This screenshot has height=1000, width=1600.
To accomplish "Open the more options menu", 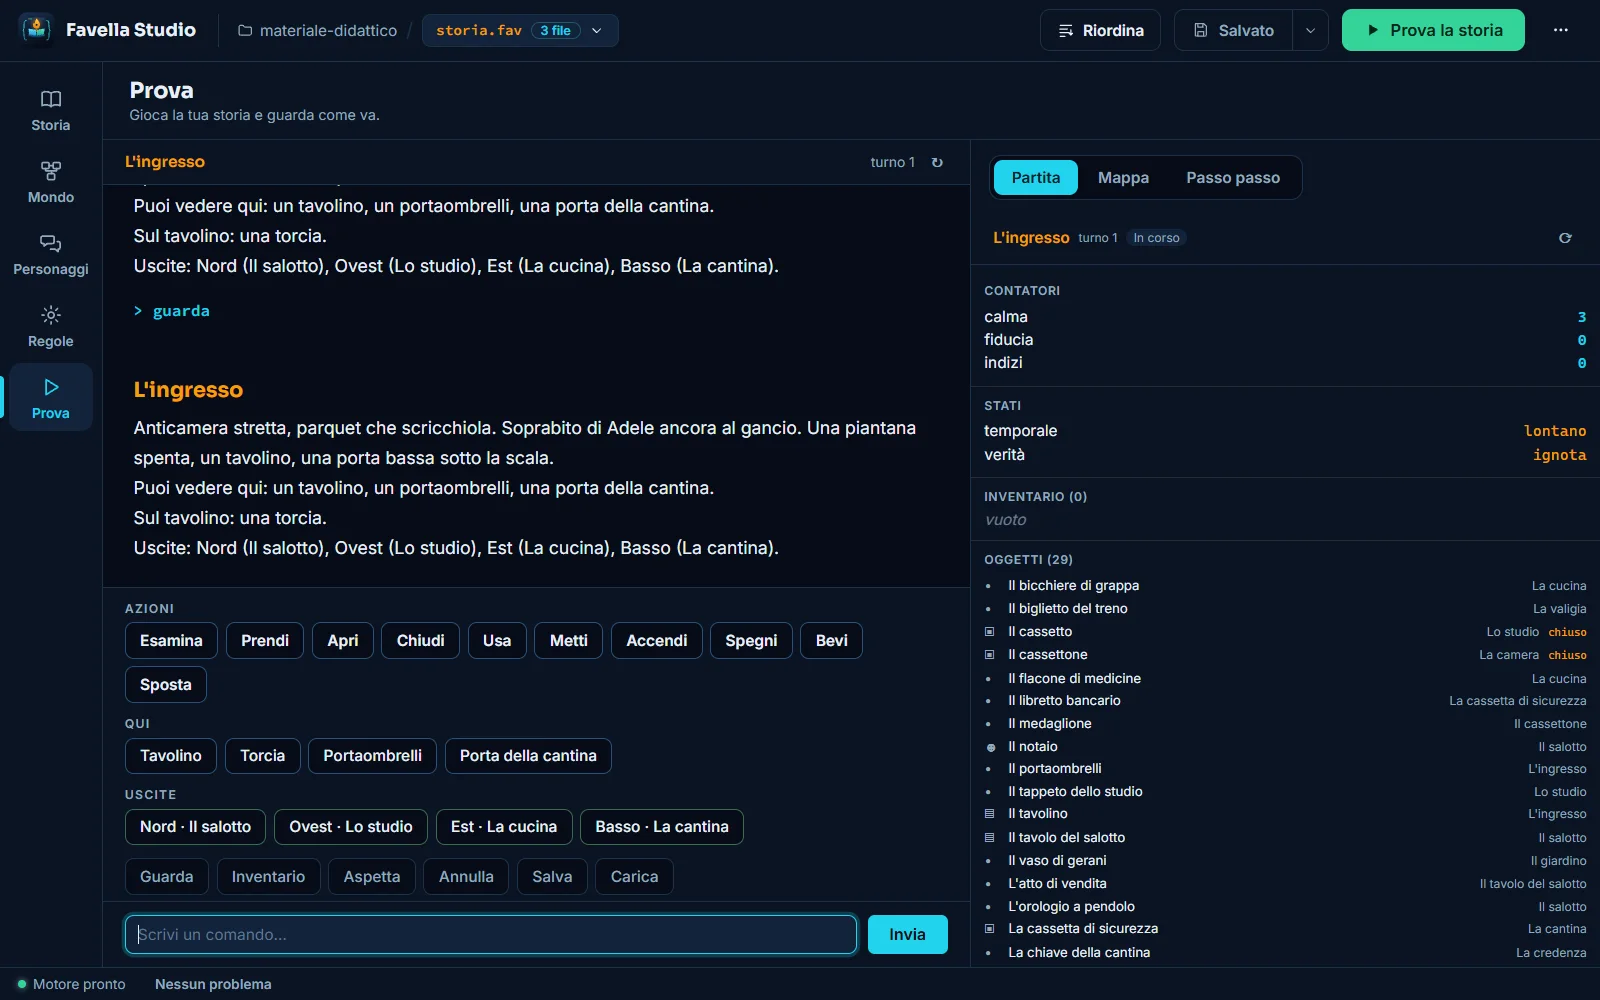I will click(x=1561, y=30).
